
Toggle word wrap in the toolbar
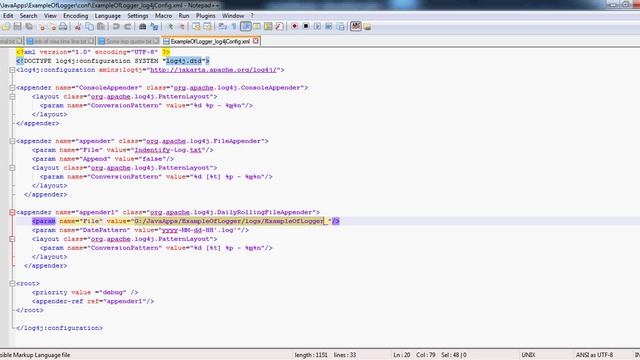pos(223,27)
